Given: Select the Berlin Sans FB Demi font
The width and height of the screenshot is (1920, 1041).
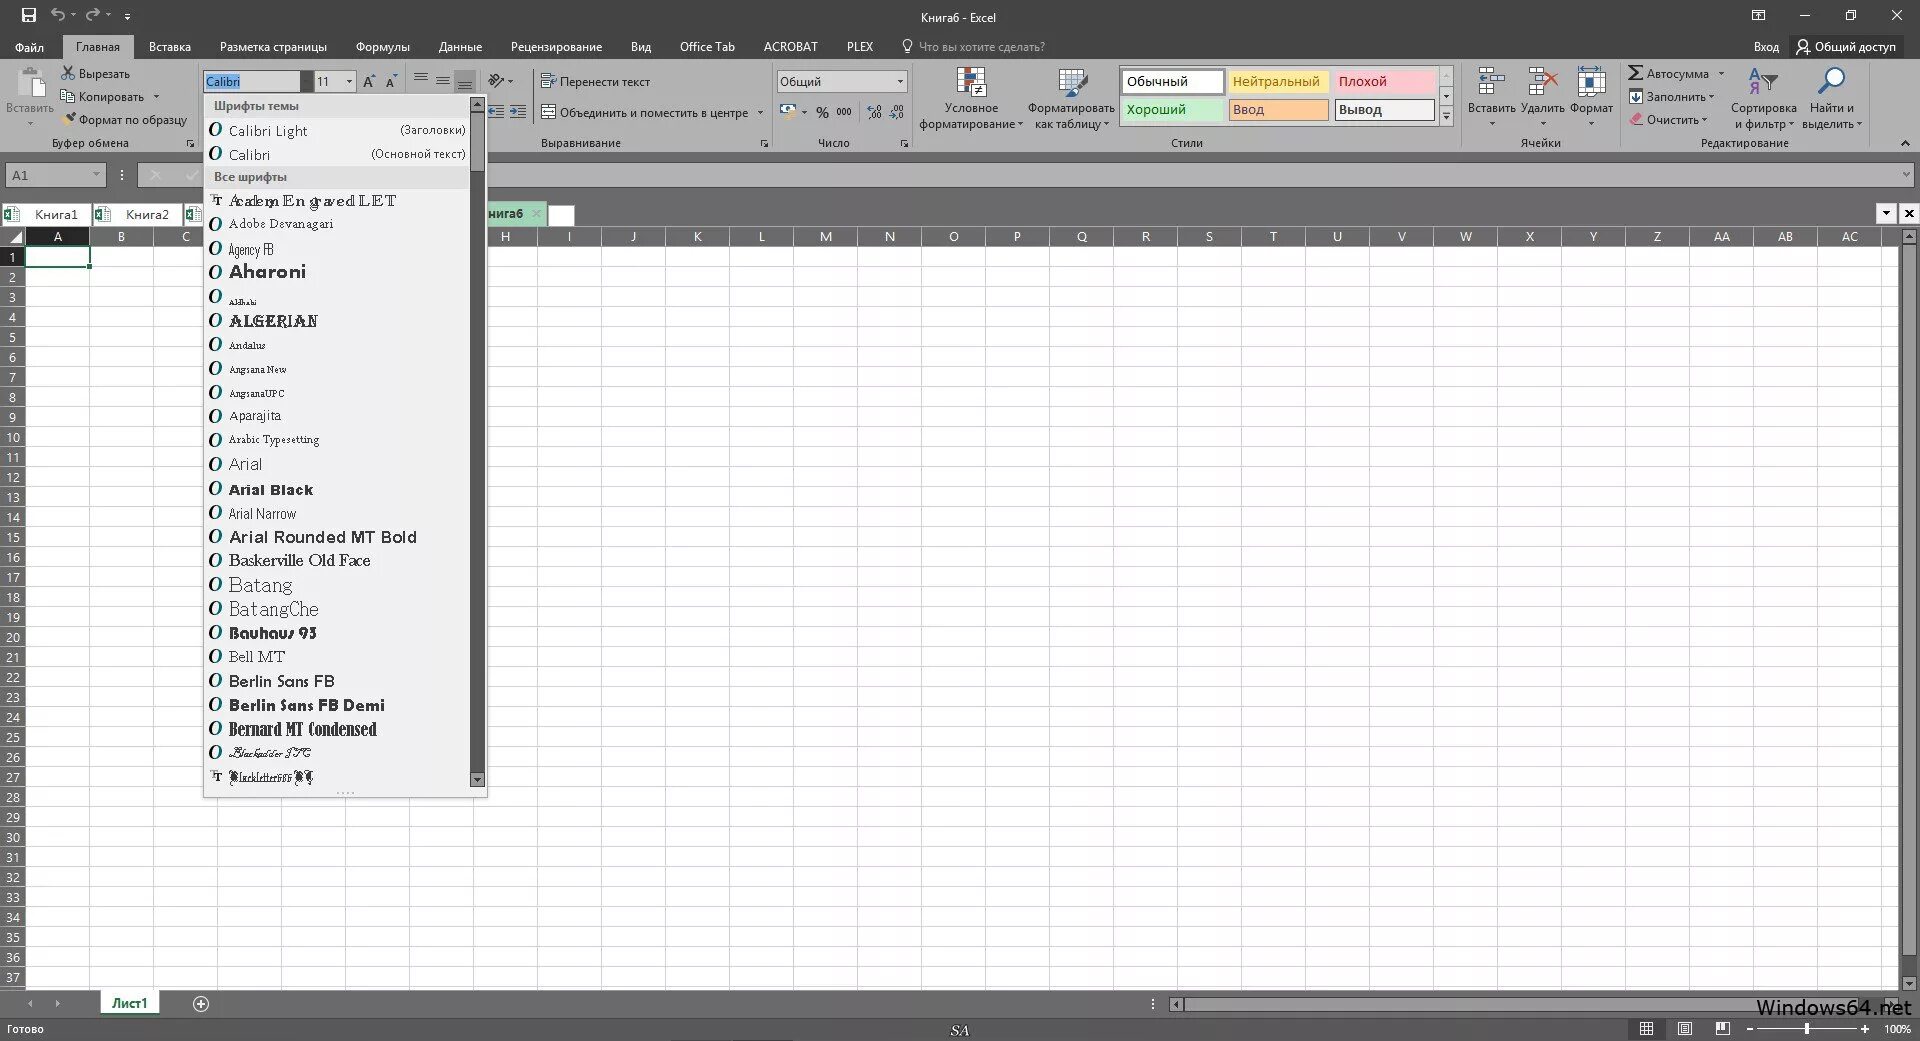Looking at the screenshot, I should (337, 705).
